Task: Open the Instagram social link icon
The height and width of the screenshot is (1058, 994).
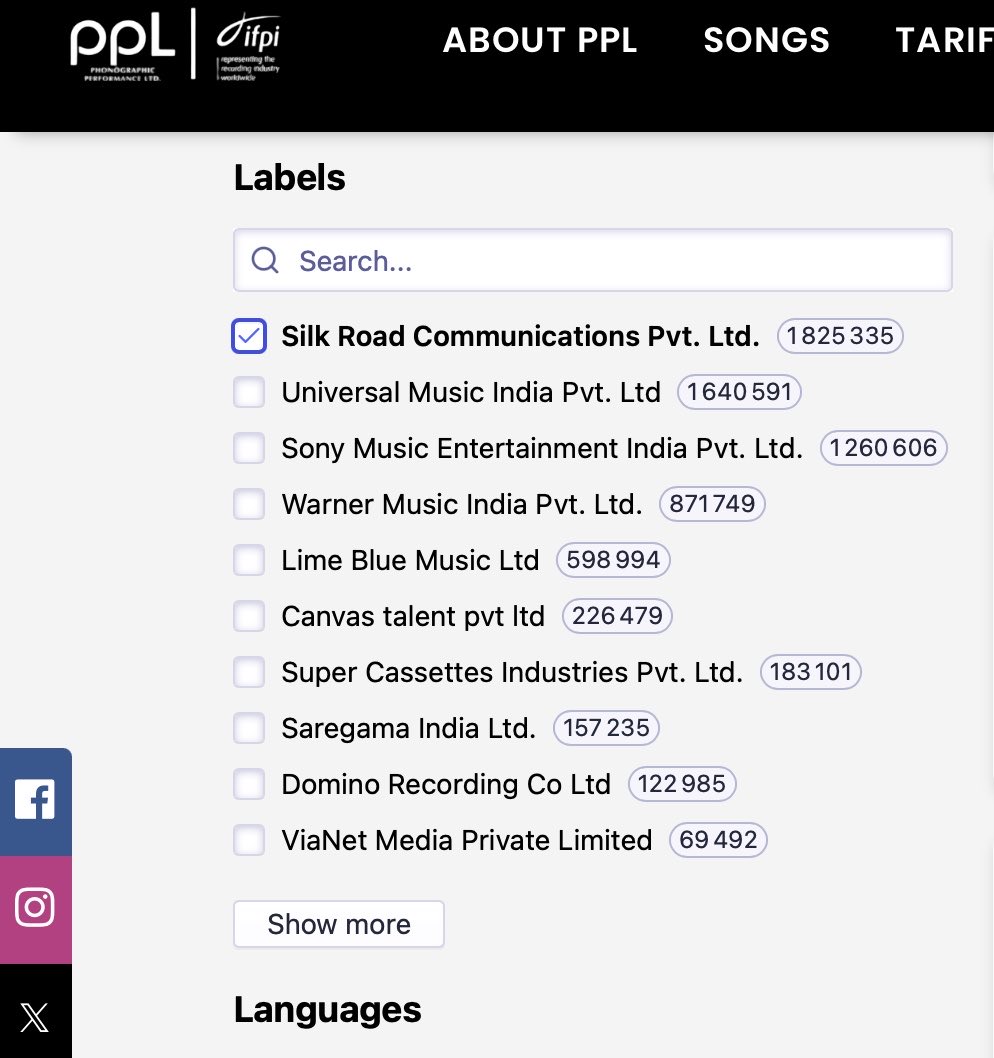Action: coord(35,908)
